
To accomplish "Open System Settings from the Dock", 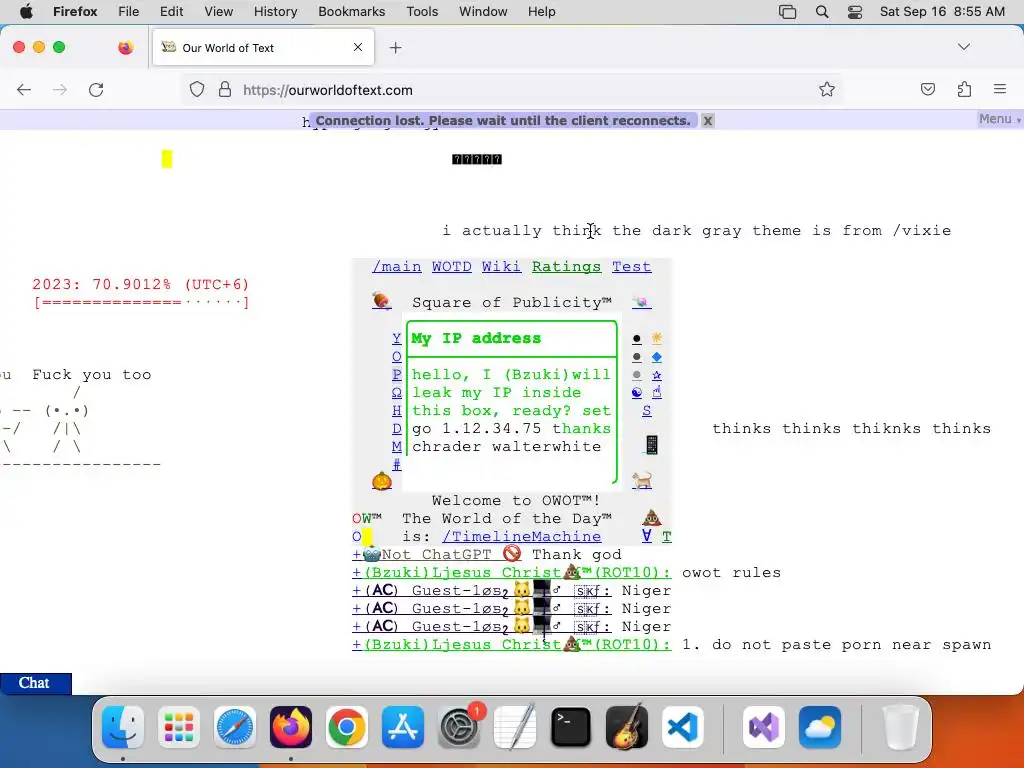I will [458, 727].
